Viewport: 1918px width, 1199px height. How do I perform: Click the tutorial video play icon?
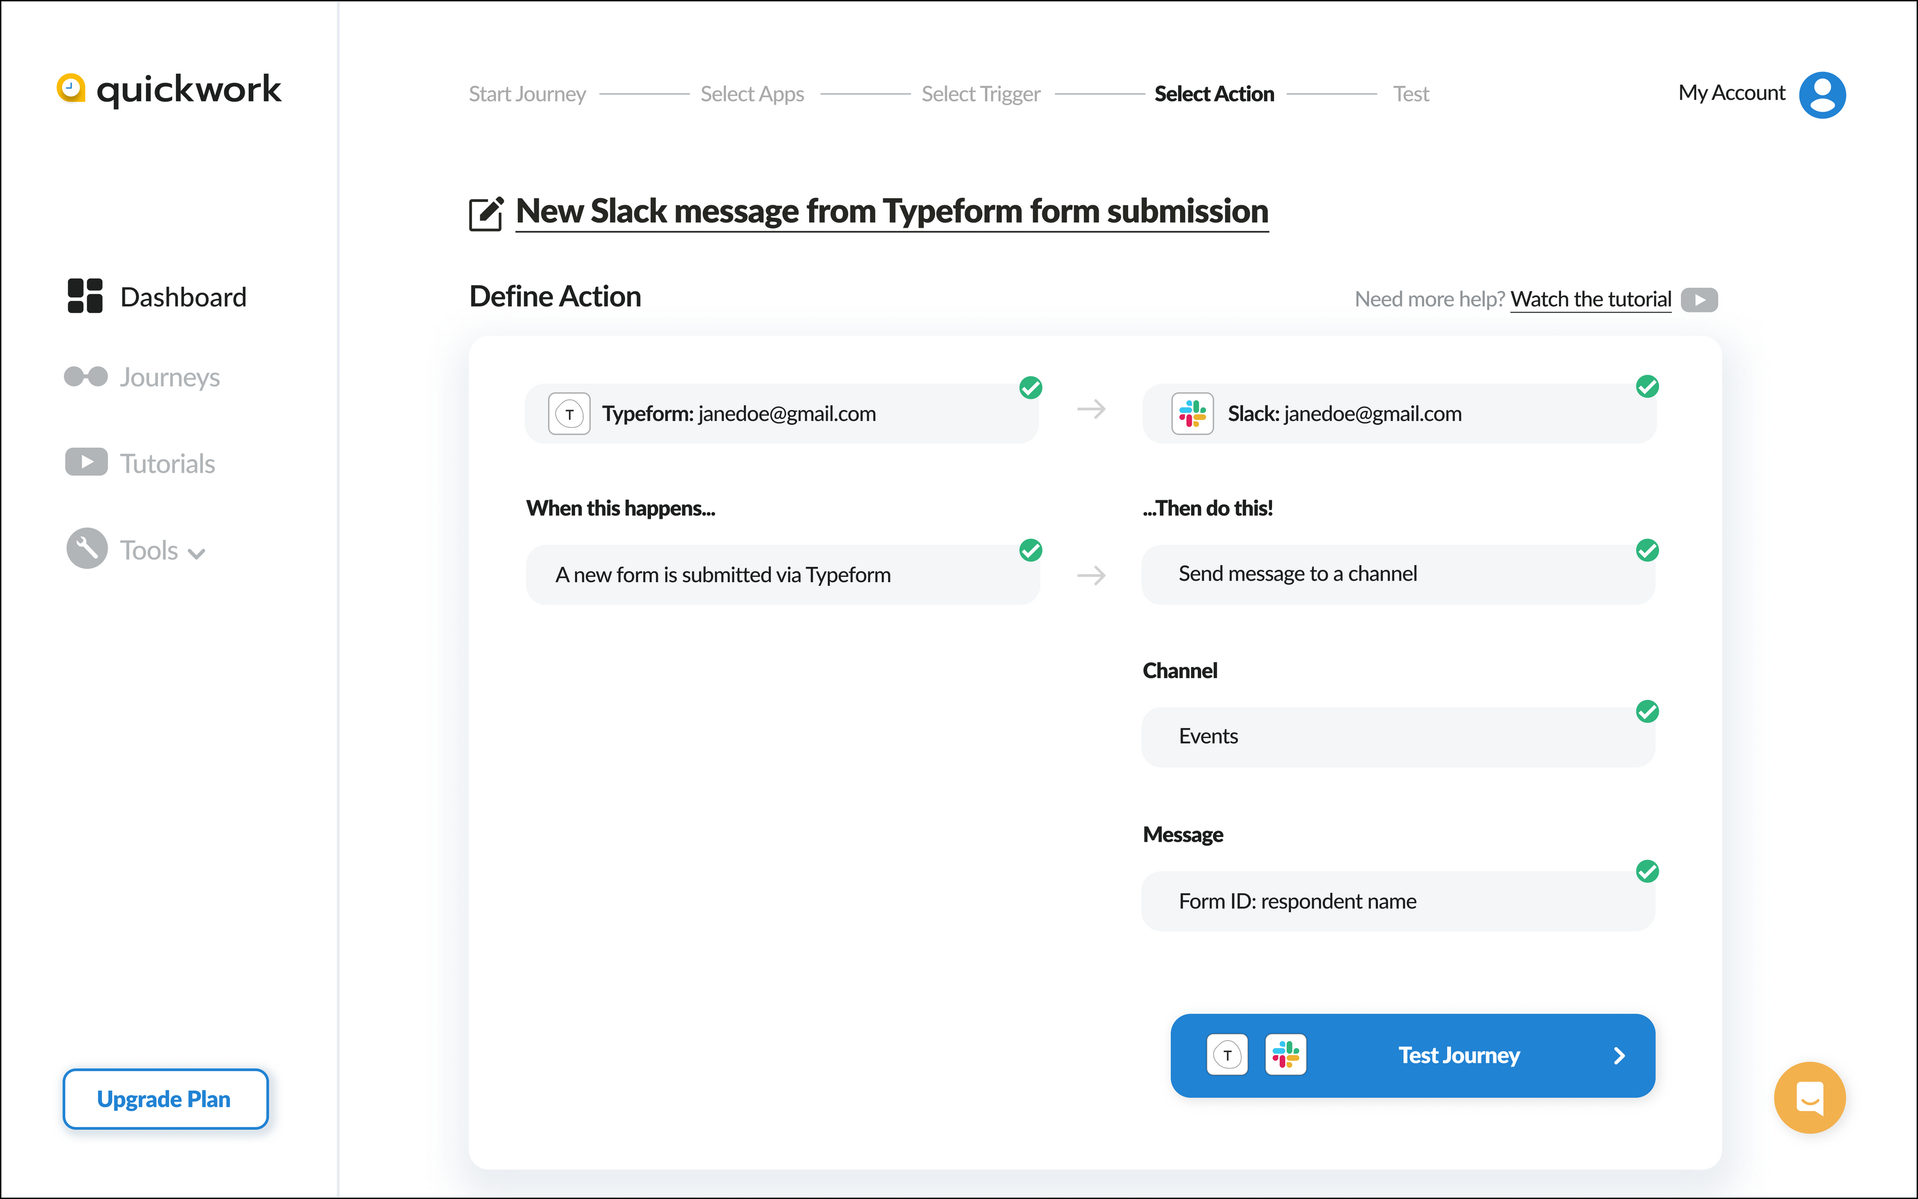[1699, 300]
